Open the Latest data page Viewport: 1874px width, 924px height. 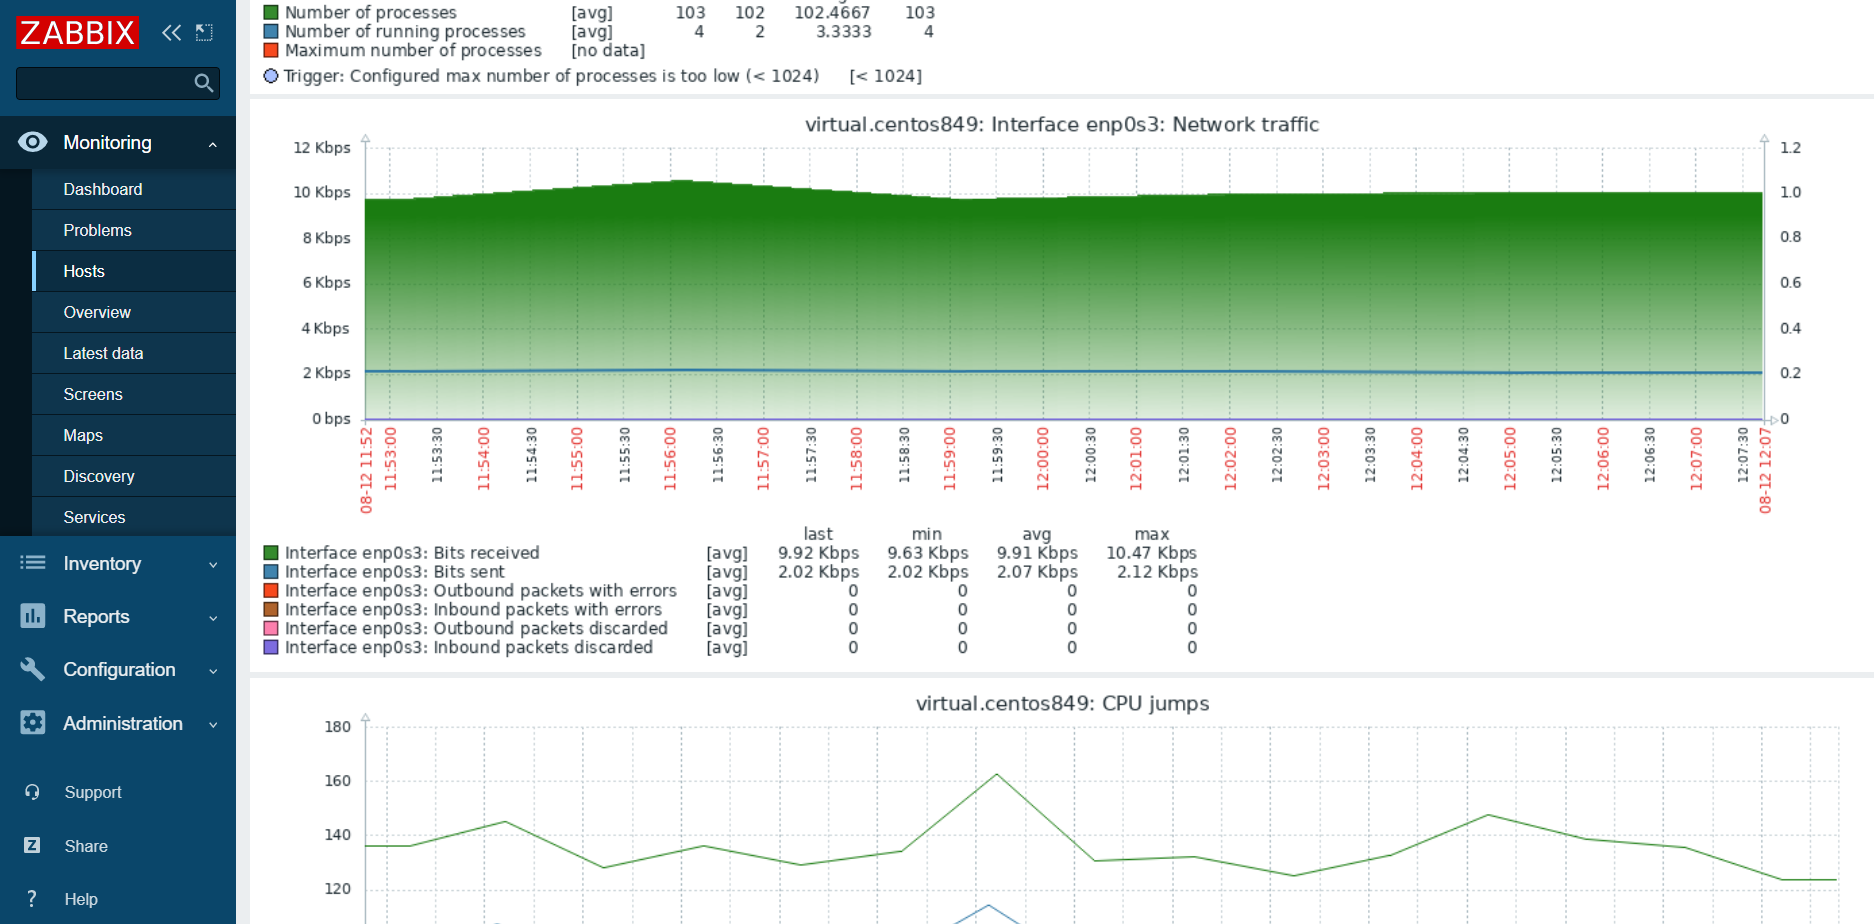[x=103, y=353]
